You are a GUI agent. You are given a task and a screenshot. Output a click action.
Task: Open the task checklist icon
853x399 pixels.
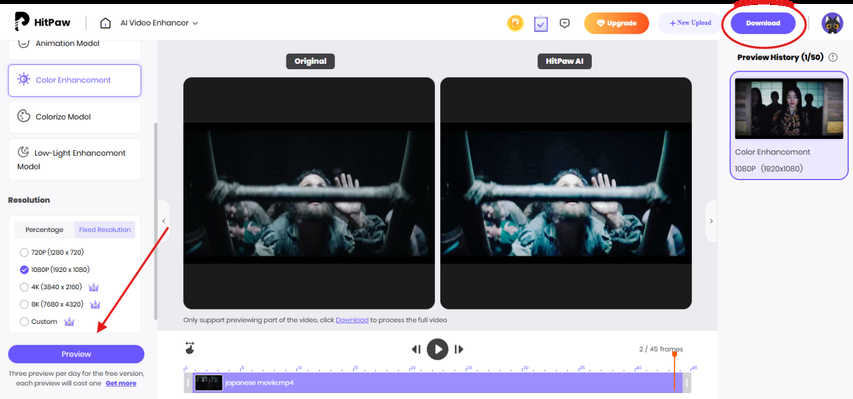coord(541,23)
